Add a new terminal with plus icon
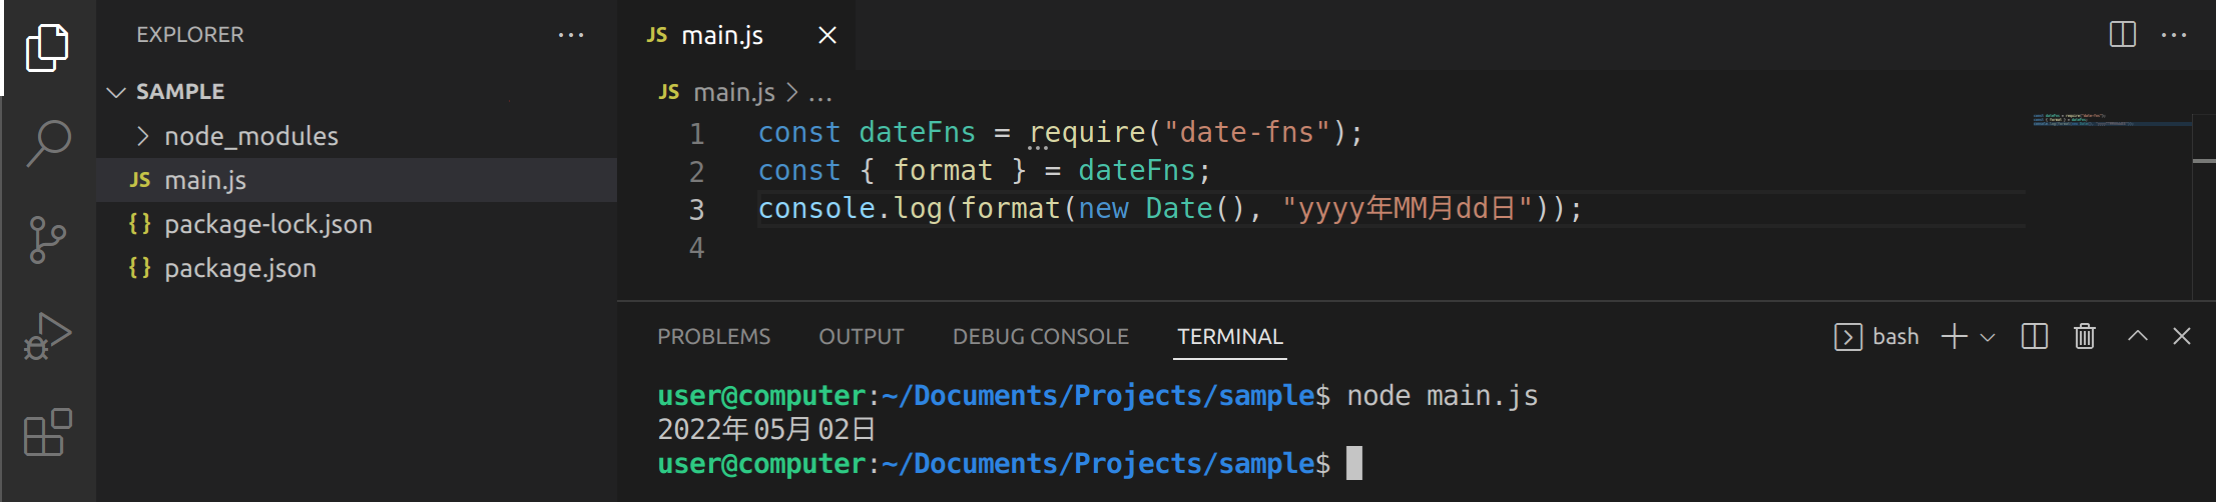The image size is (2216, 502). click(1954, 337)
